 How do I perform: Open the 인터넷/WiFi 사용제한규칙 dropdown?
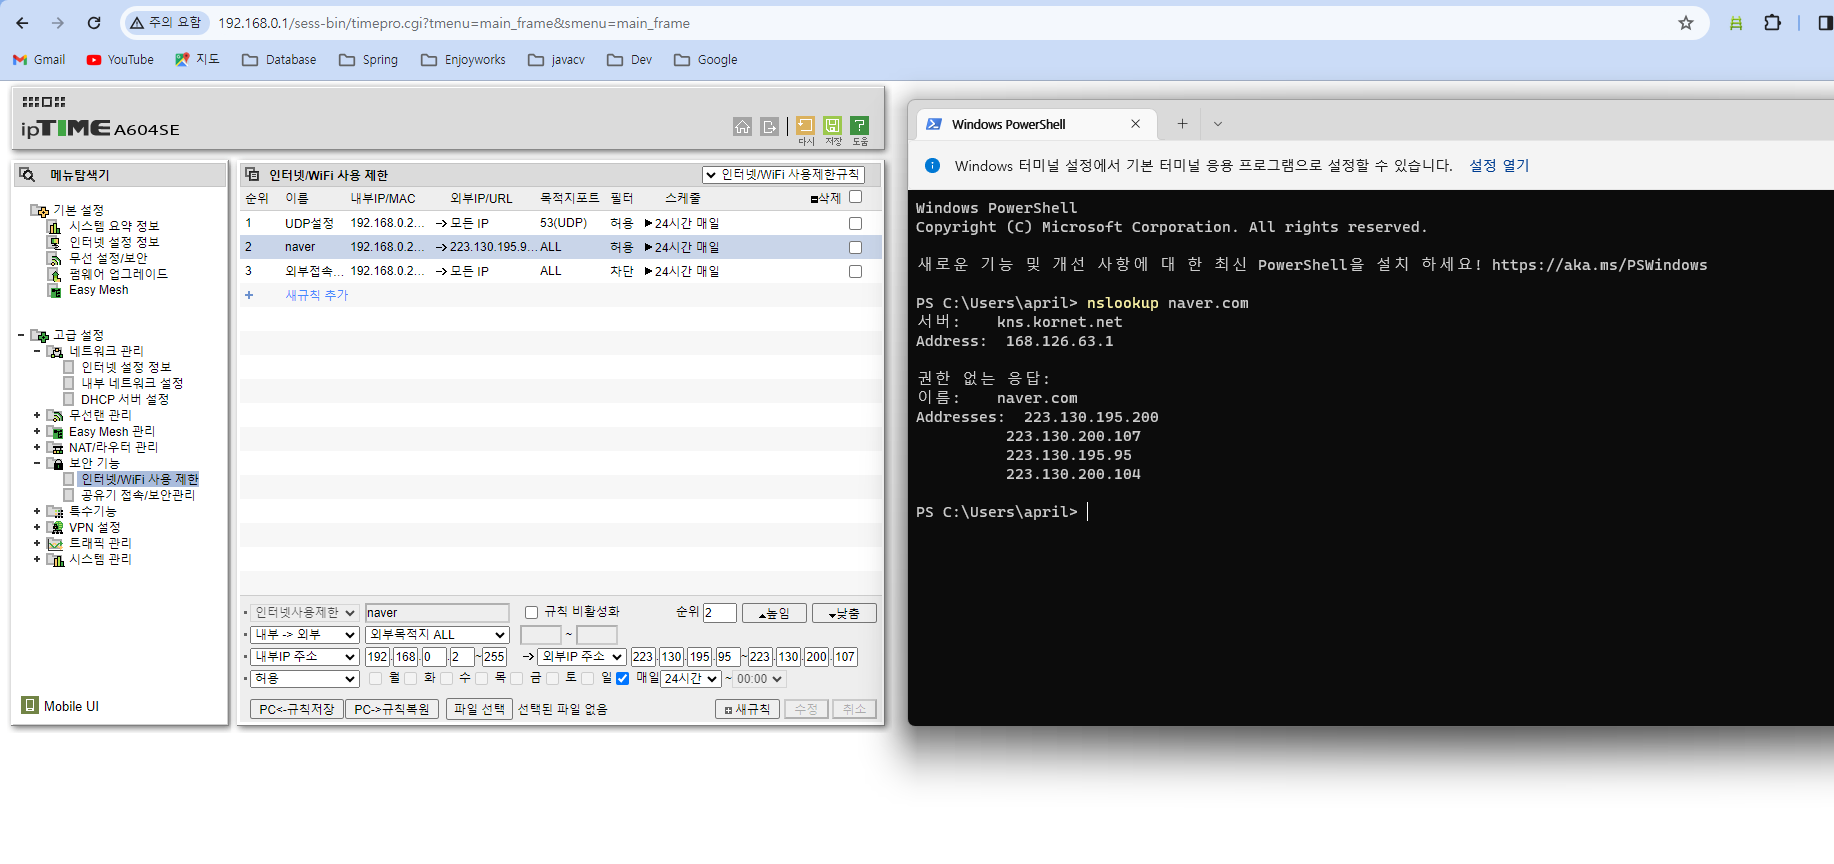[x=783, y=175]
